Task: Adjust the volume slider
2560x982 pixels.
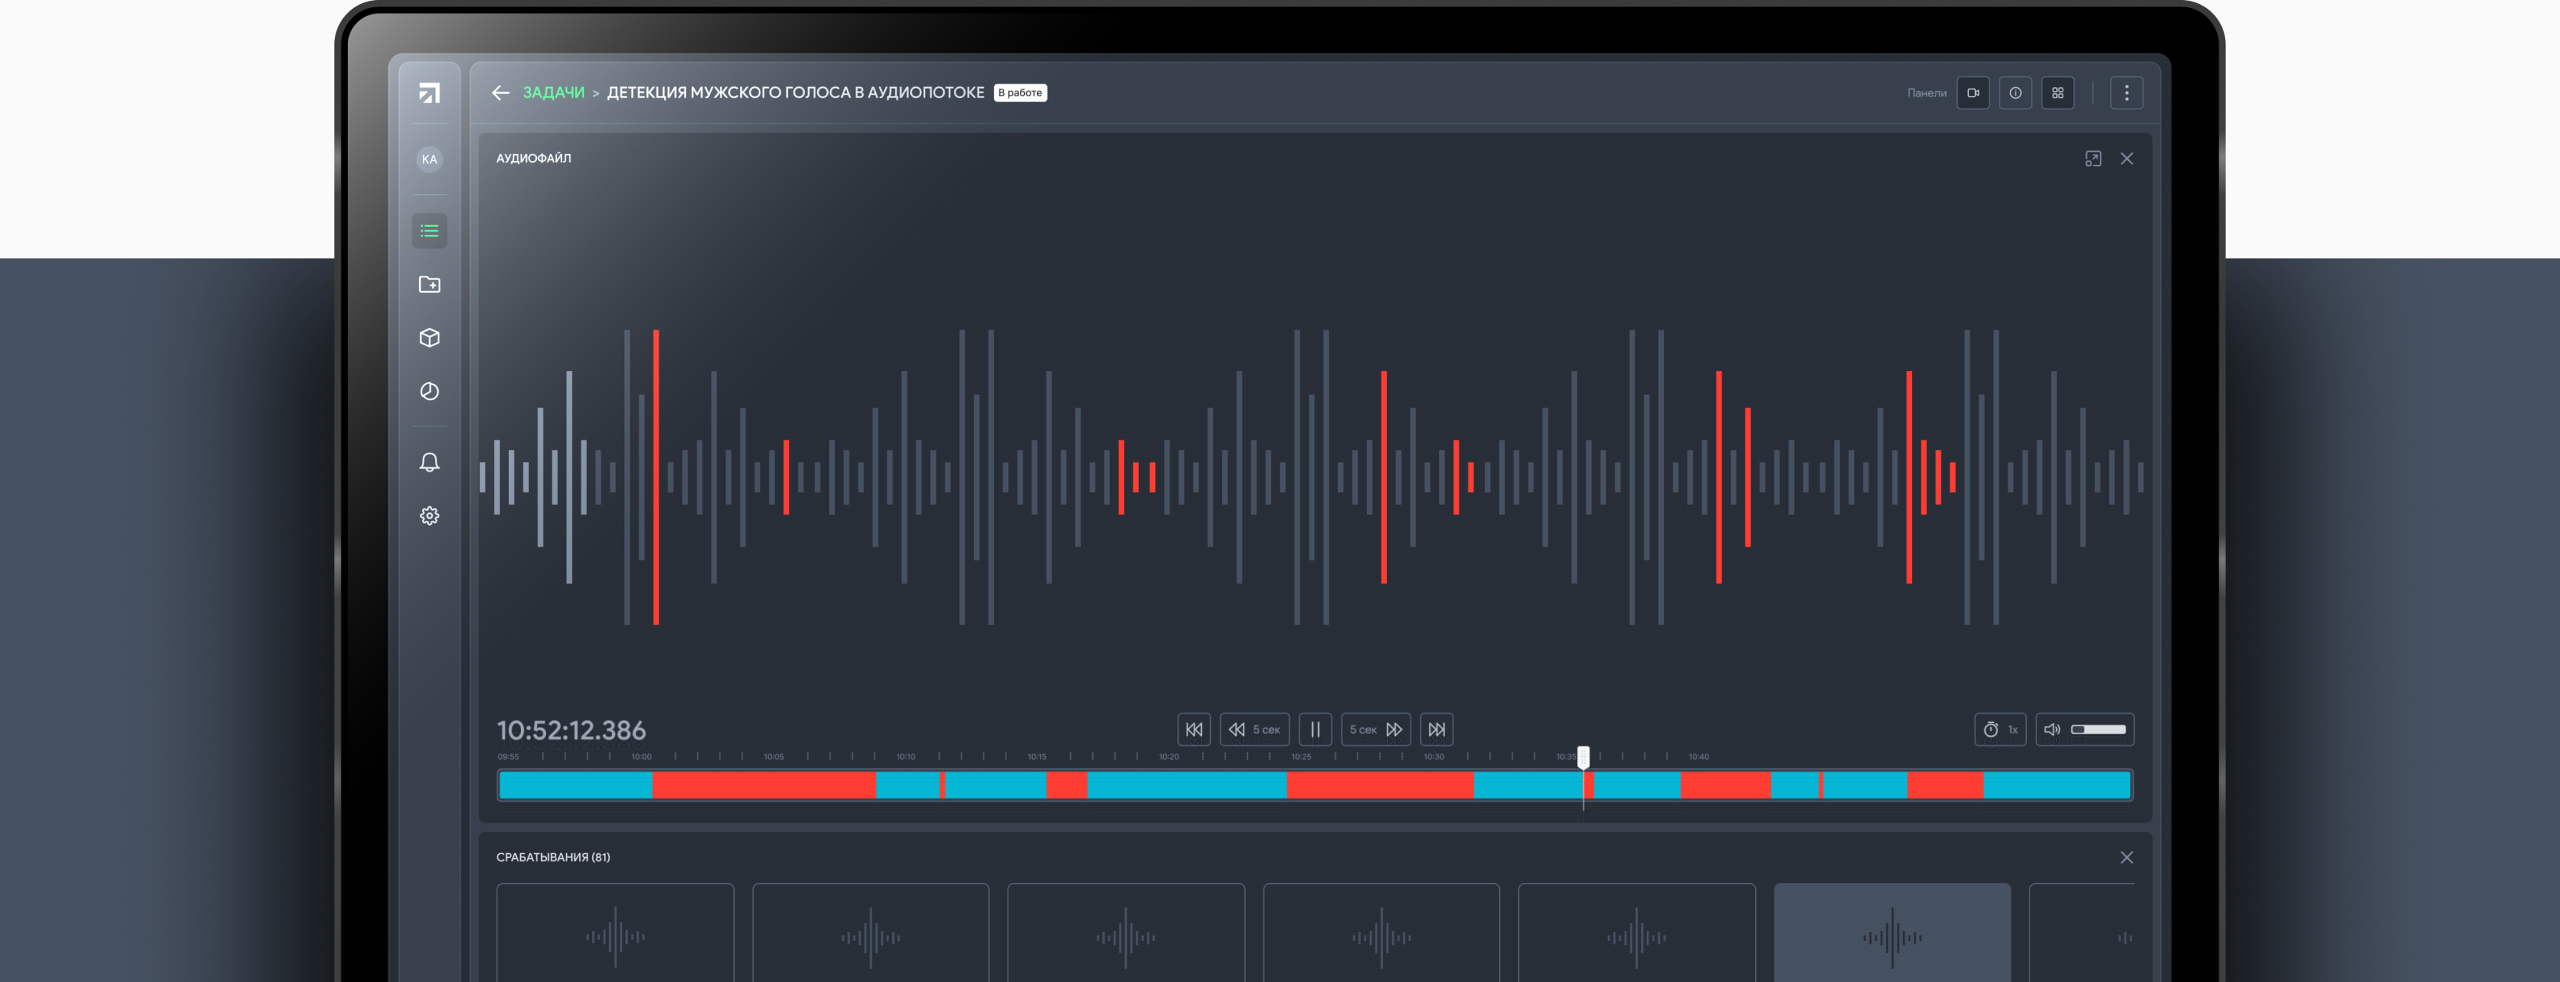Action: (2098, 730)
